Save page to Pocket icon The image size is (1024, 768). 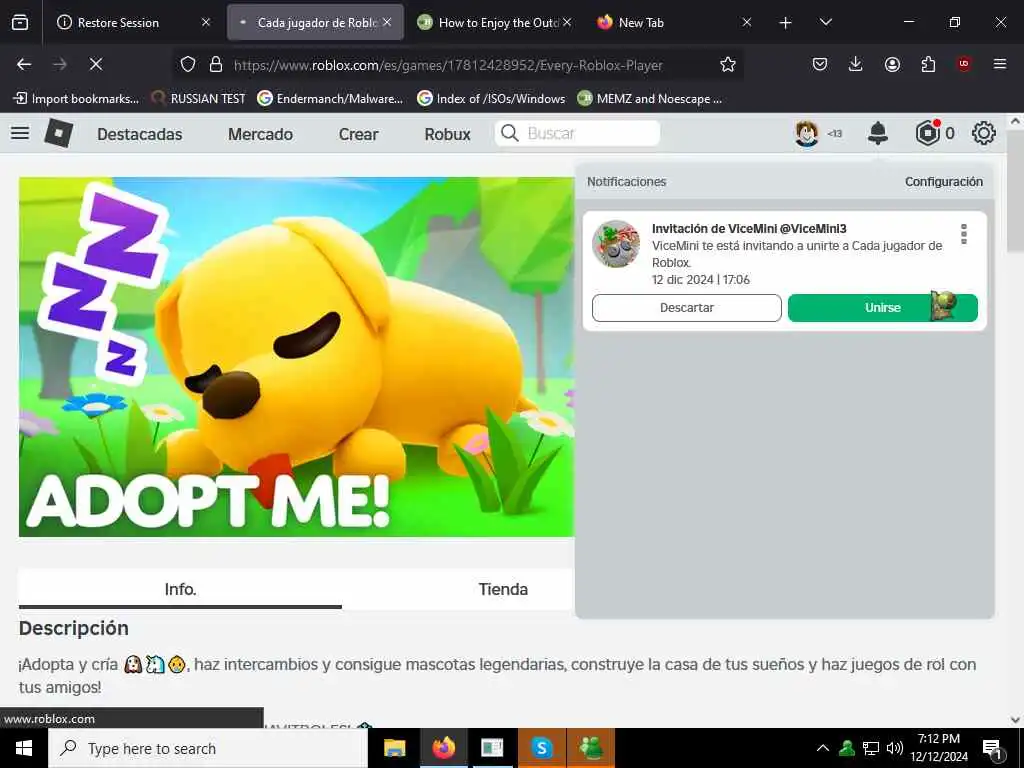point(820,64)
